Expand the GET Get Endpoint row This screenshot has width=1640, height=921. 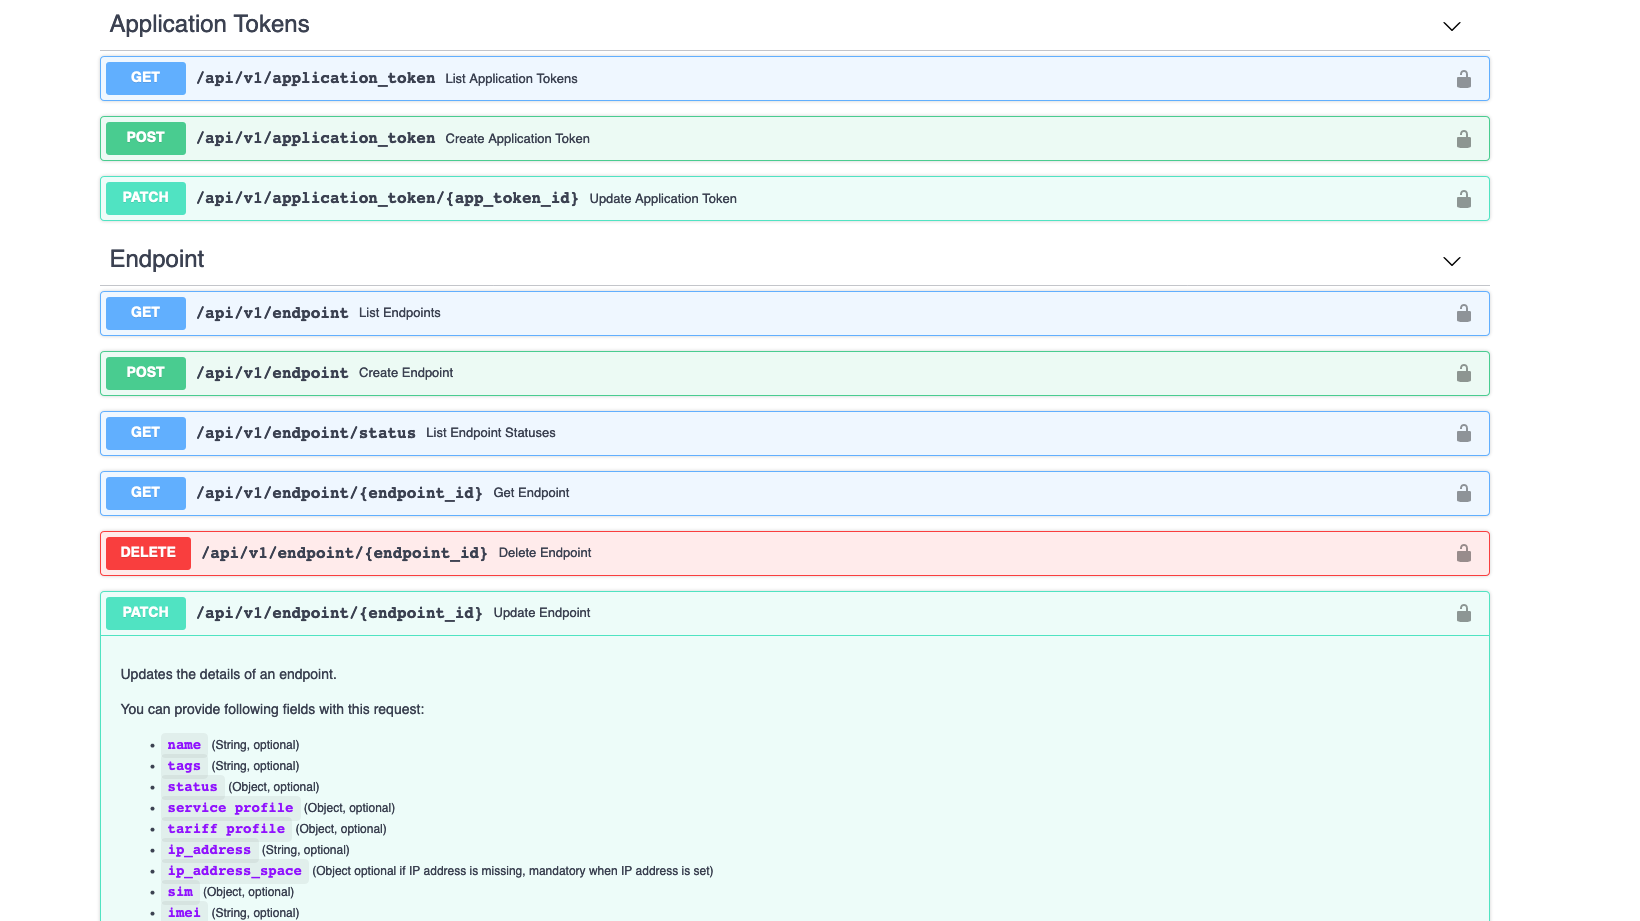coord(800,493)
